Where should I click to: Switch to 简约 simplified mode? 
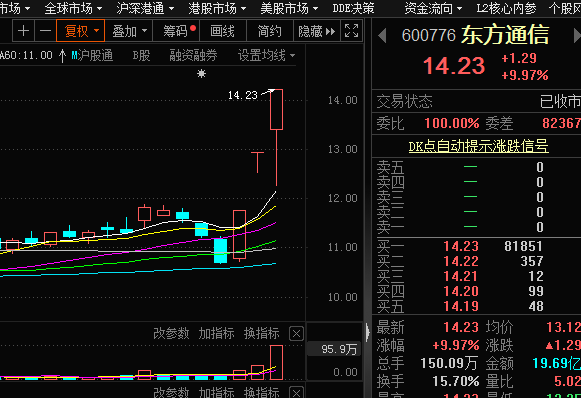coord(269,31)
